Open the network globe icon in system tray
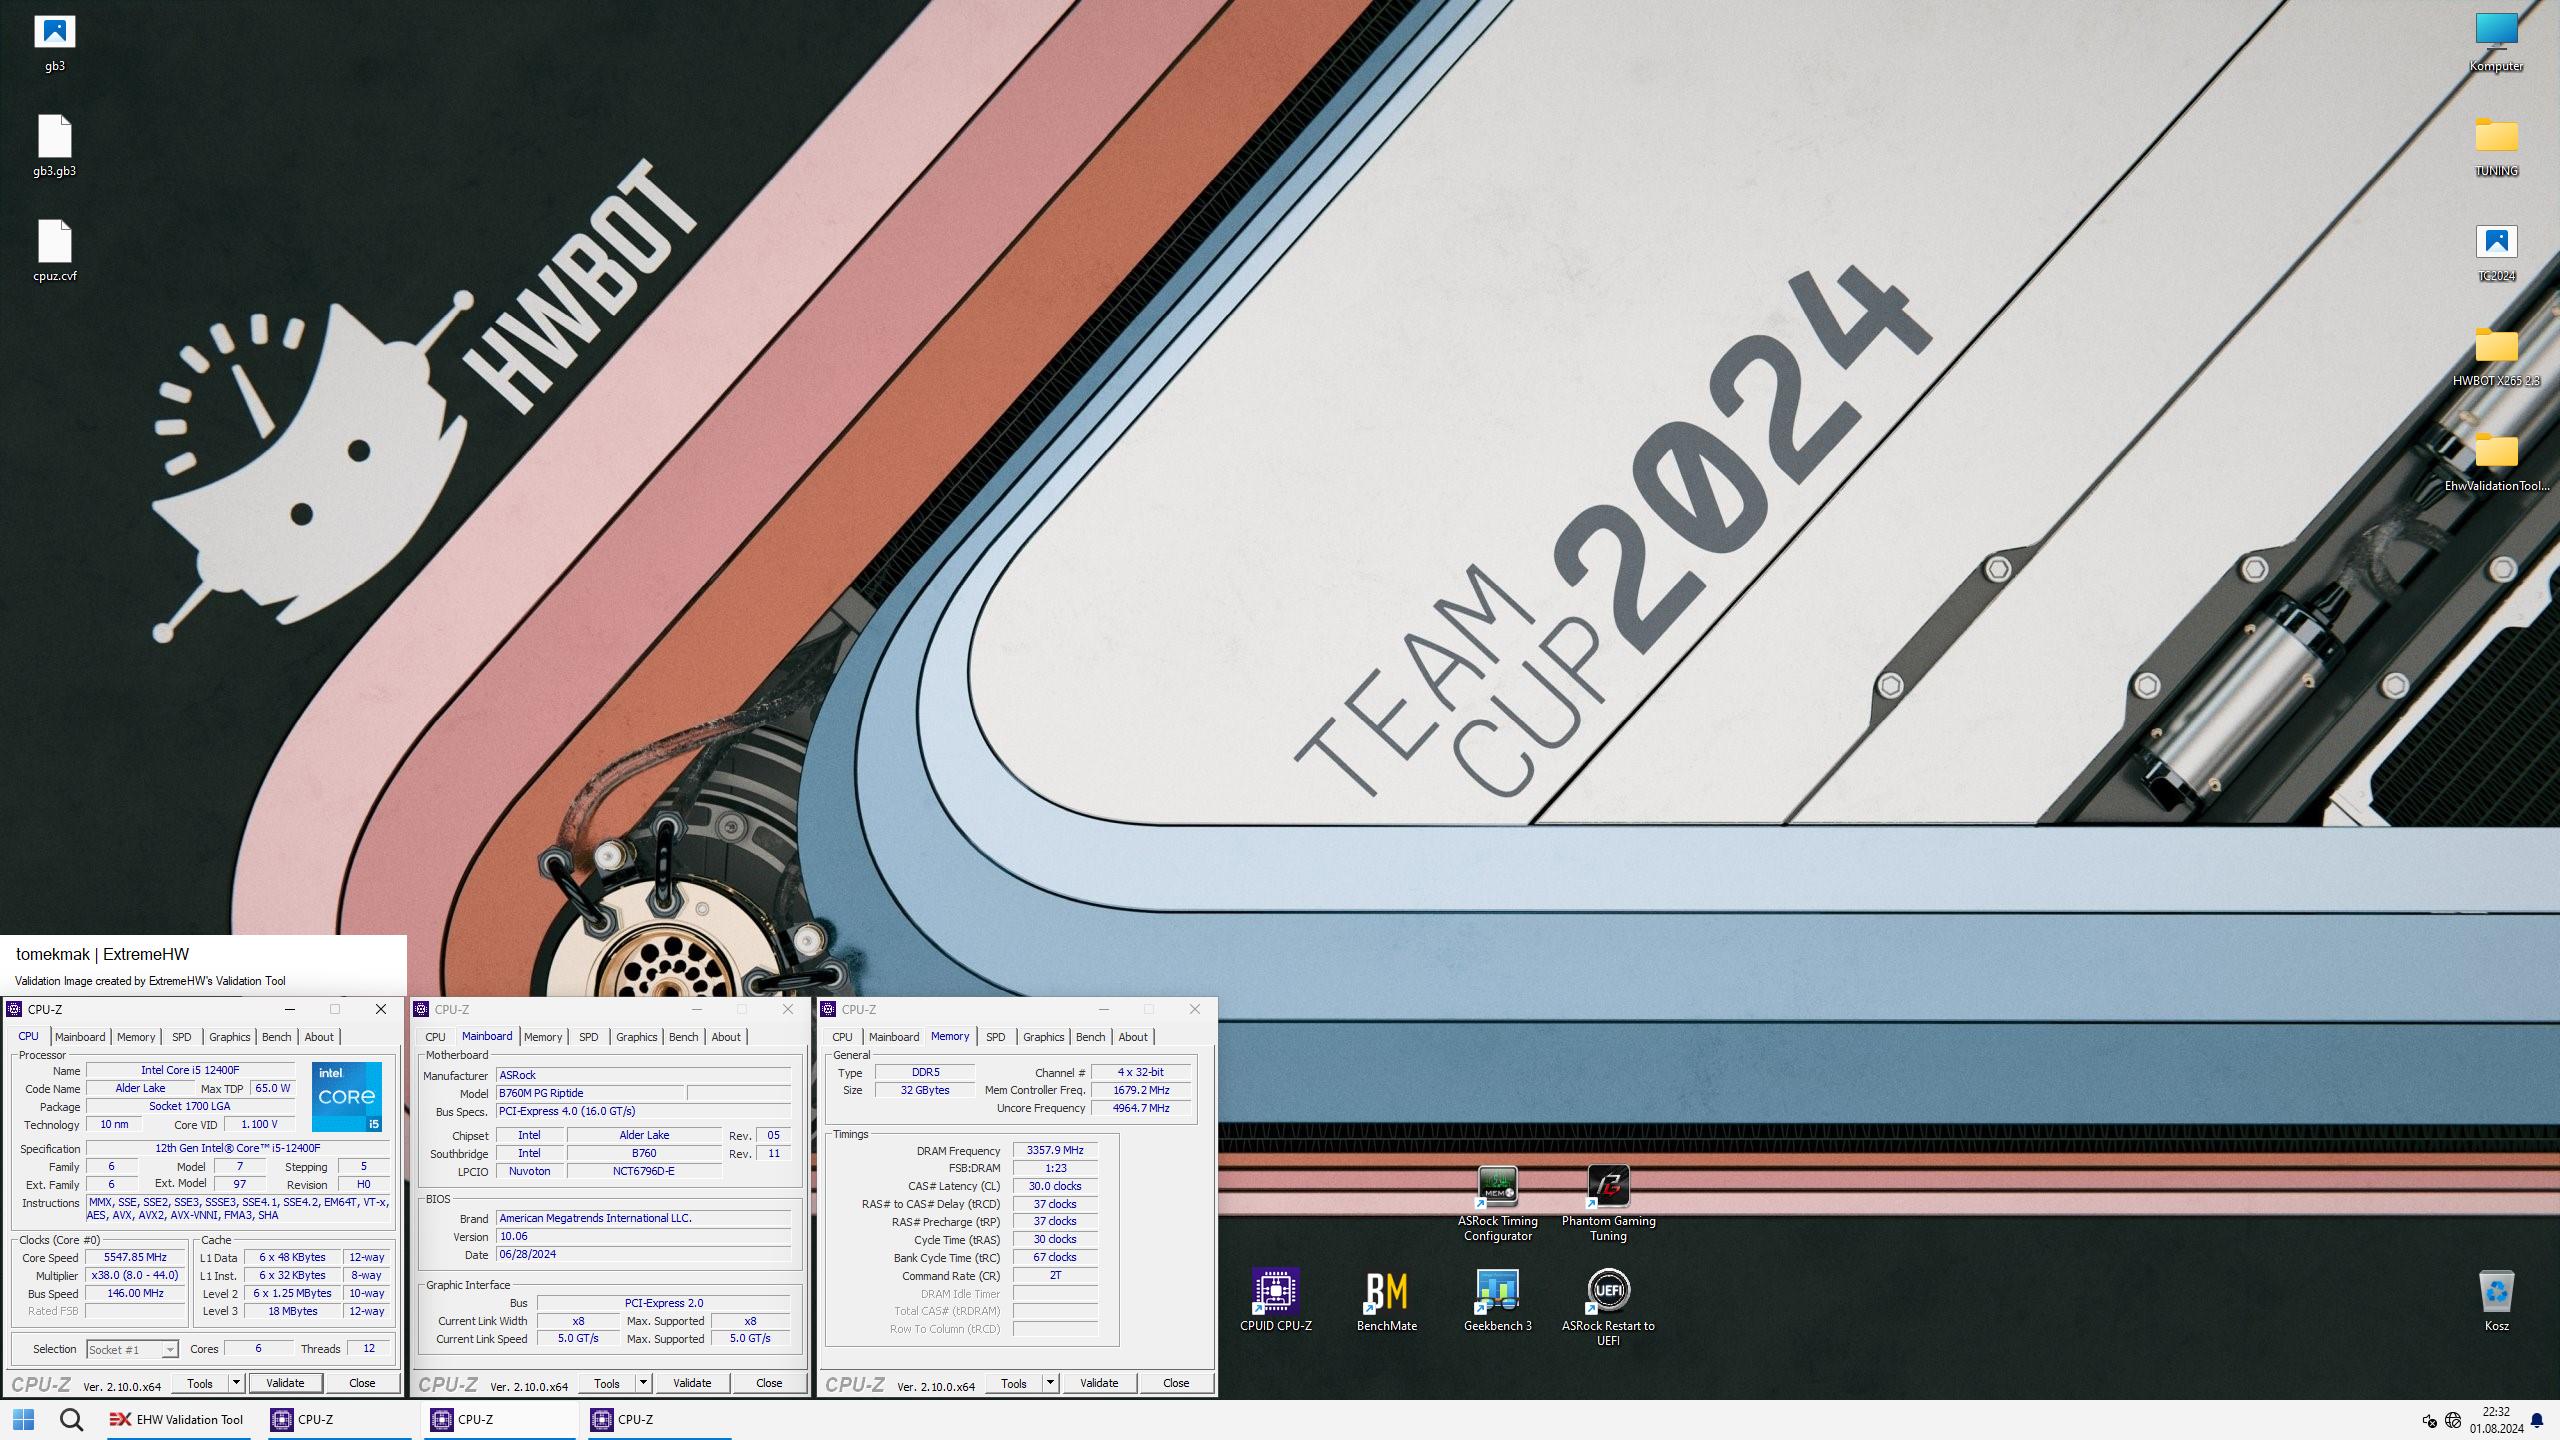The image size is (2560, 1440). [x=2453, y=1420]
